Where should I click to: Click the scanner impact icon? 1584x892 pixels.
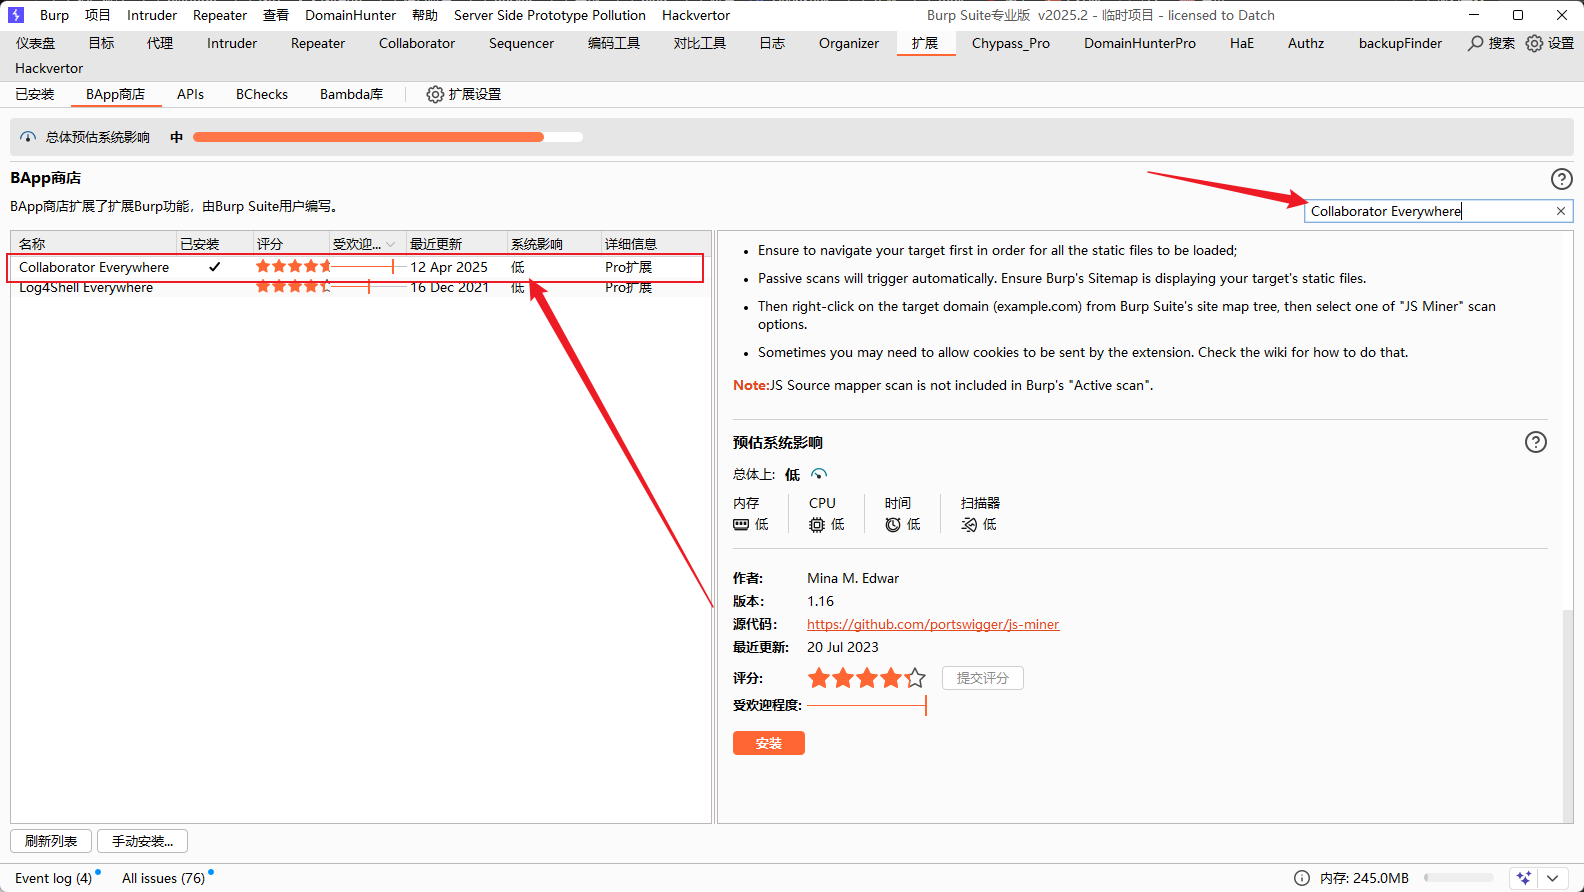pyautogui.click(x=969, y=524)
